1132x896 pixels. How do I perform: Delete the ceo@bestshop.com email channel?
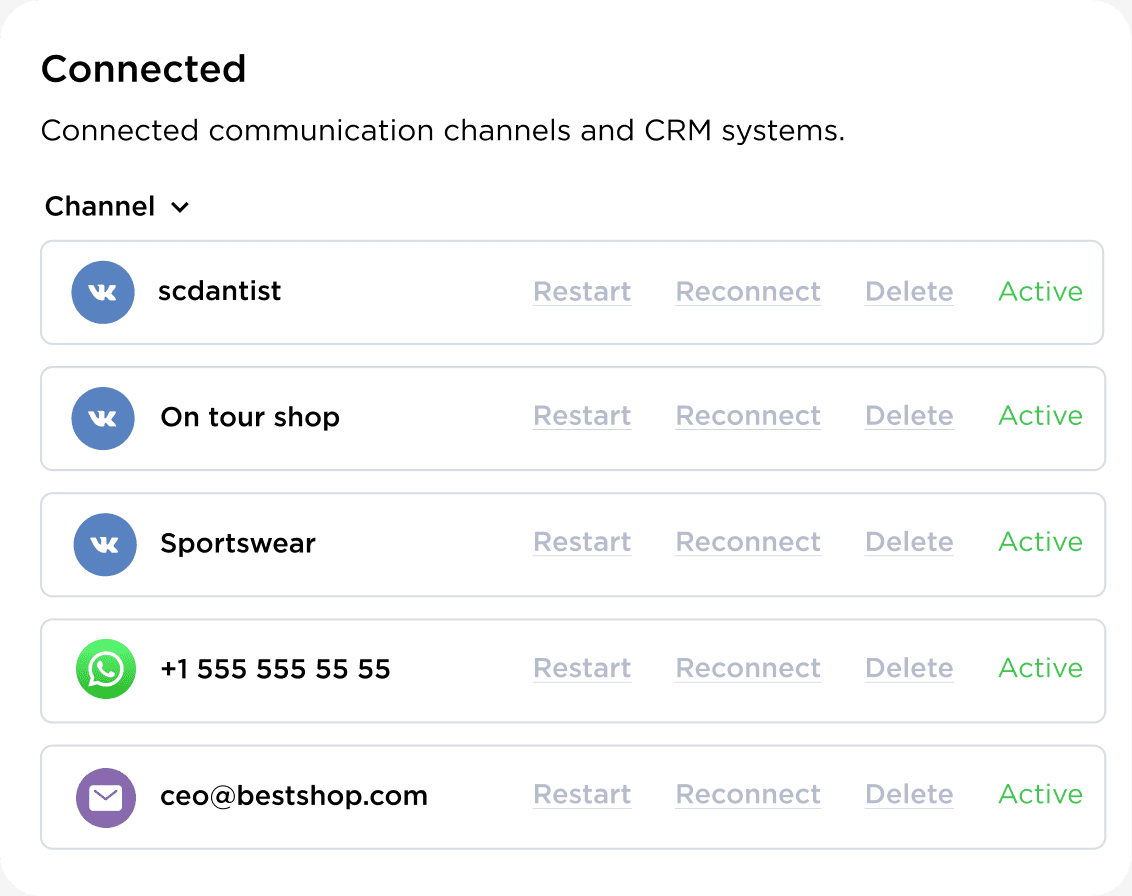point(909,794)
